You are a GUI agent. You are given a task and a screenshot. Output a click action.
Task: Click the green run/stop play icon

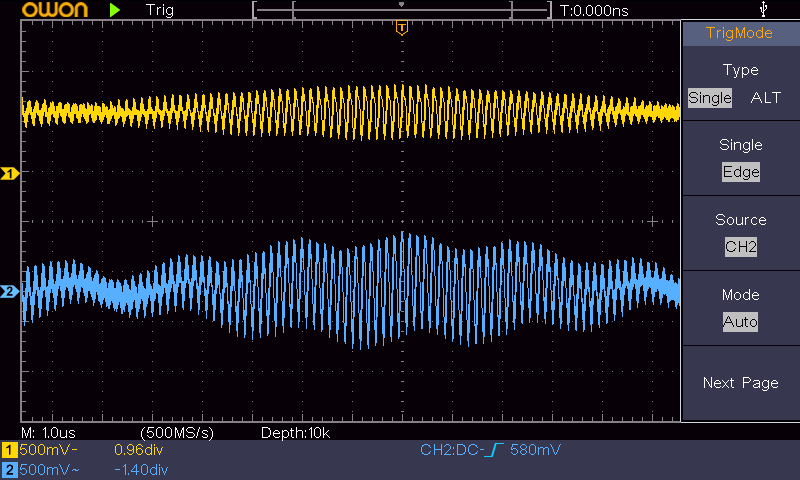pyautogui.click(x=115, y=10)
